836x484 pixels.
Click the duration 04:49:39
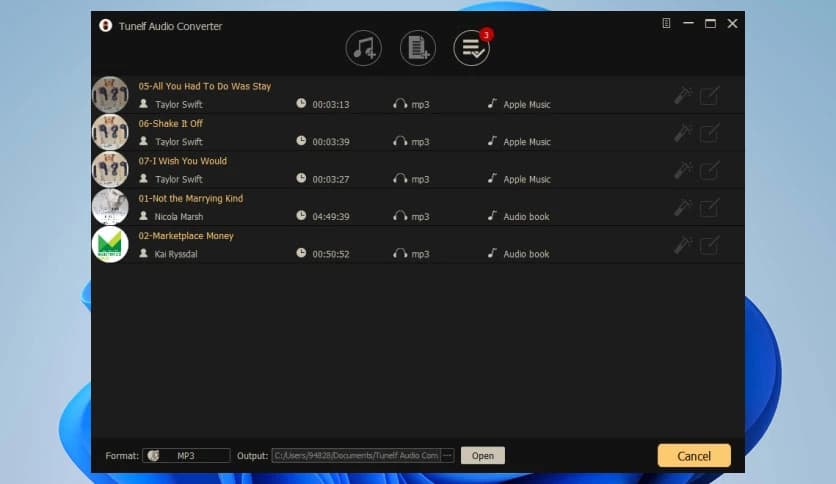331,217
